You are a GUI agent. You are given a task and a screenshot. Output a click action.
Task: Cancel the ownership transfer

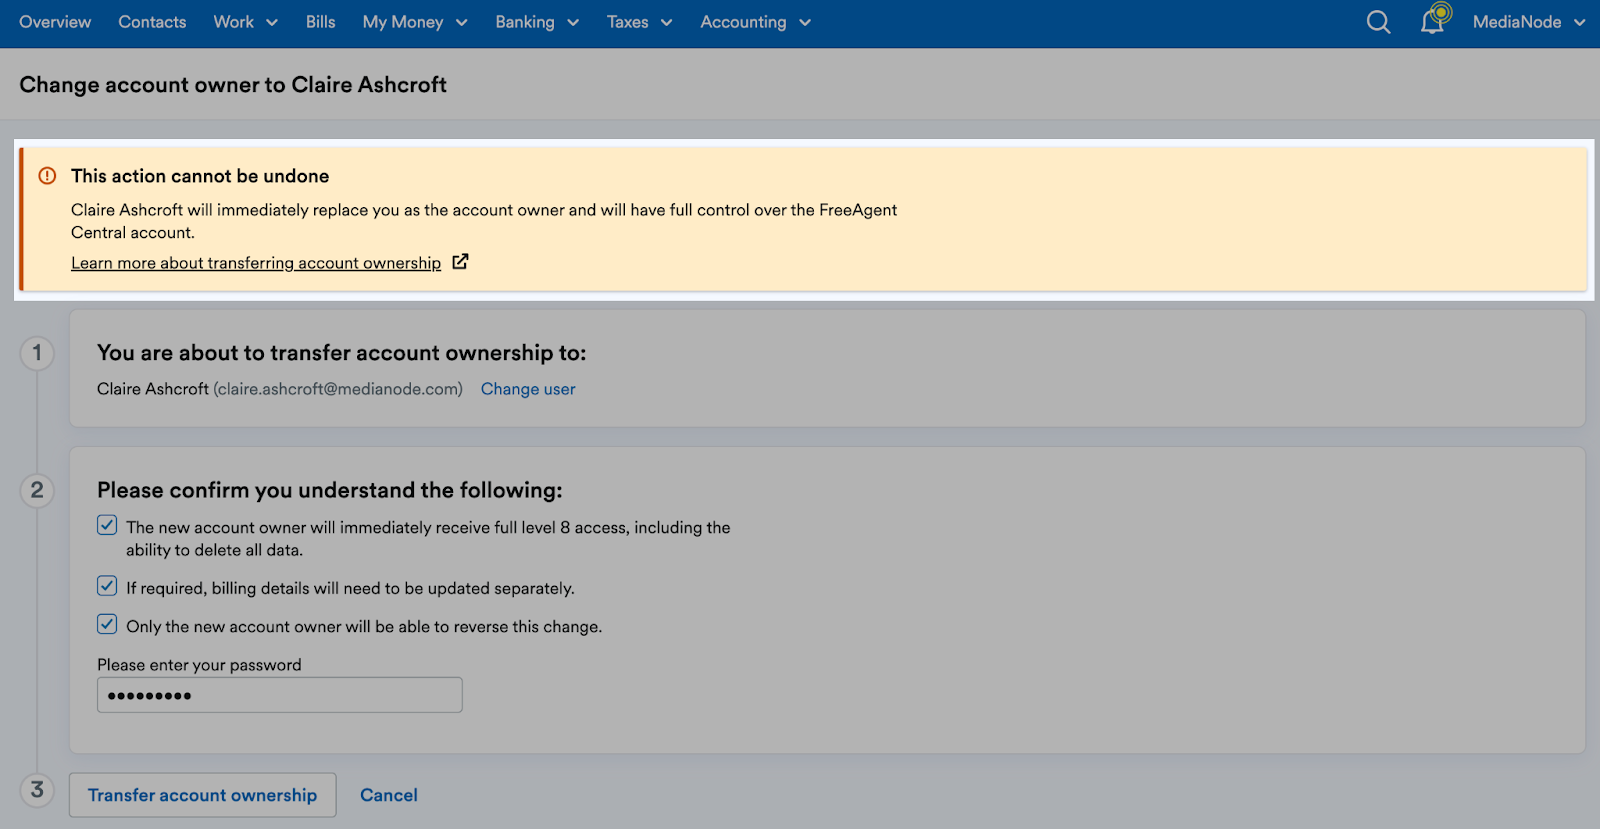click(389, 795)
